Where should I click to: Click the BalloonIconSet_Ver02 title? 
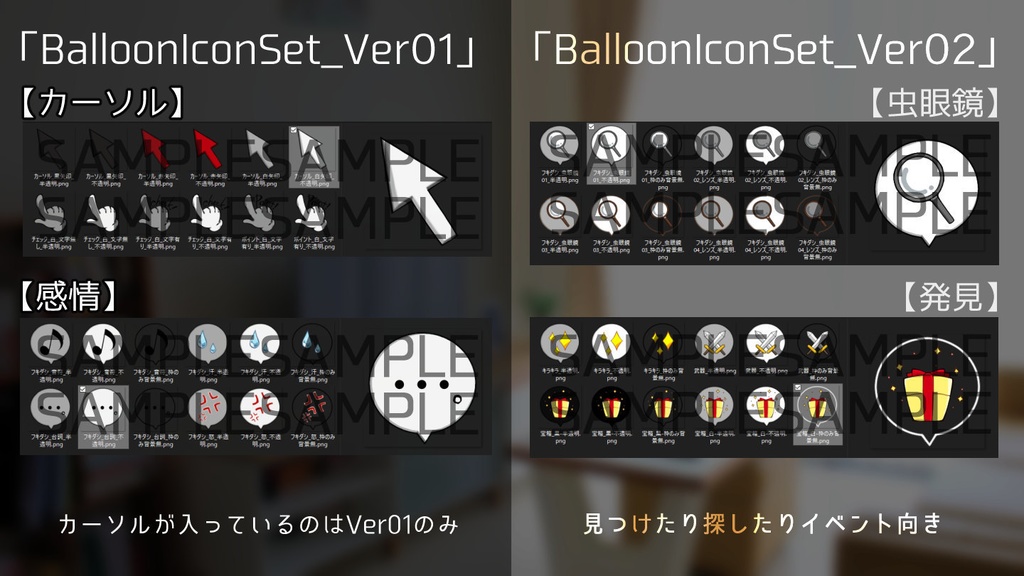coord(765,50)
